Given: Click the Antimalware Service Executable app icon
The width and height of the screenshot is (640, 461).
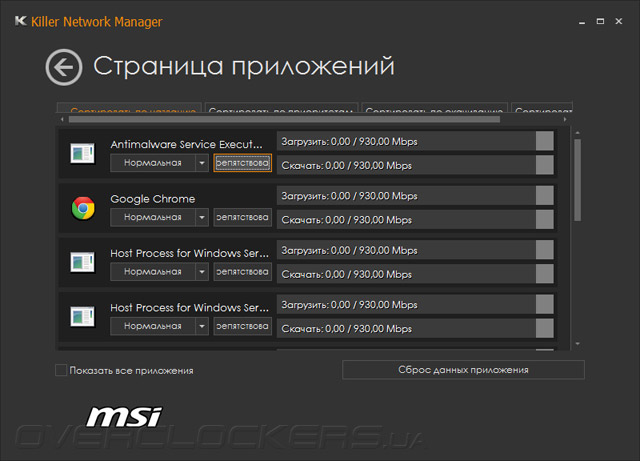Looking at the screenshot, I should (82, 154).
